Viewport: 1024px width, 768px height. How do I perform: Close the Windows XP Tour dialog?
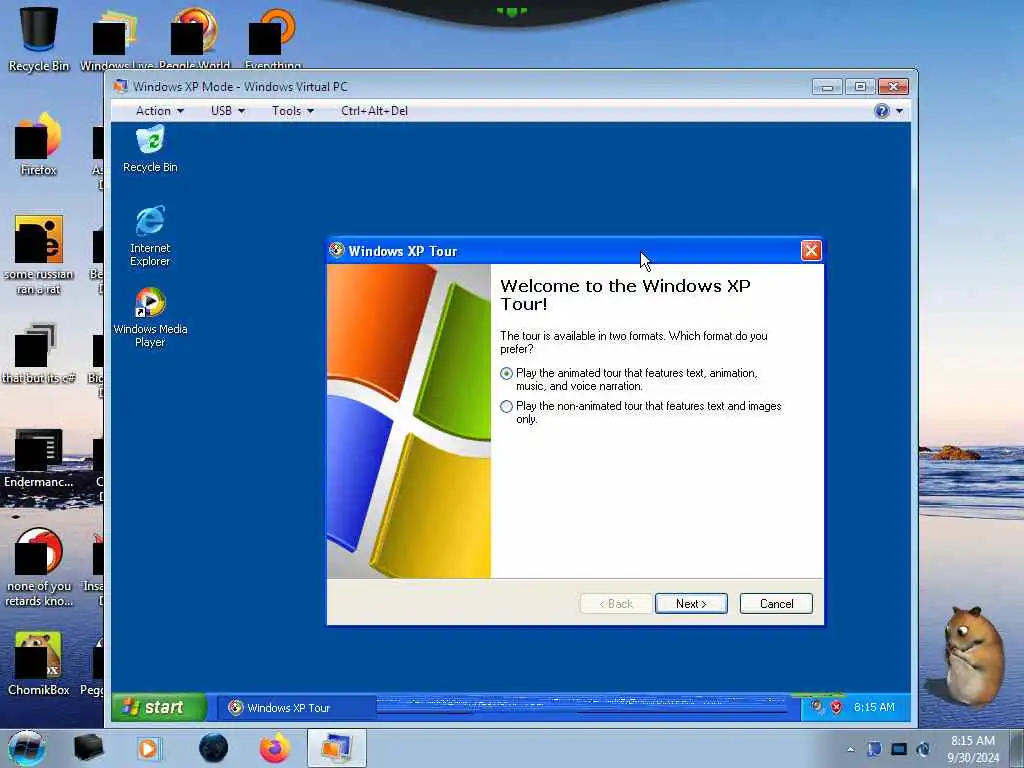click(x=810, y=251)
